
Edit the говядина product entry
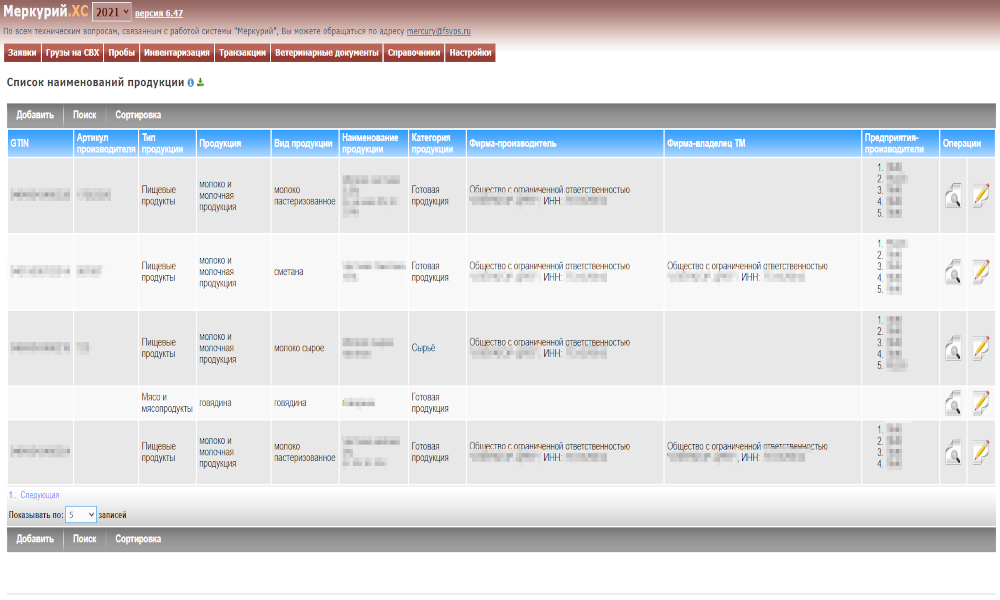click(981, 403)
